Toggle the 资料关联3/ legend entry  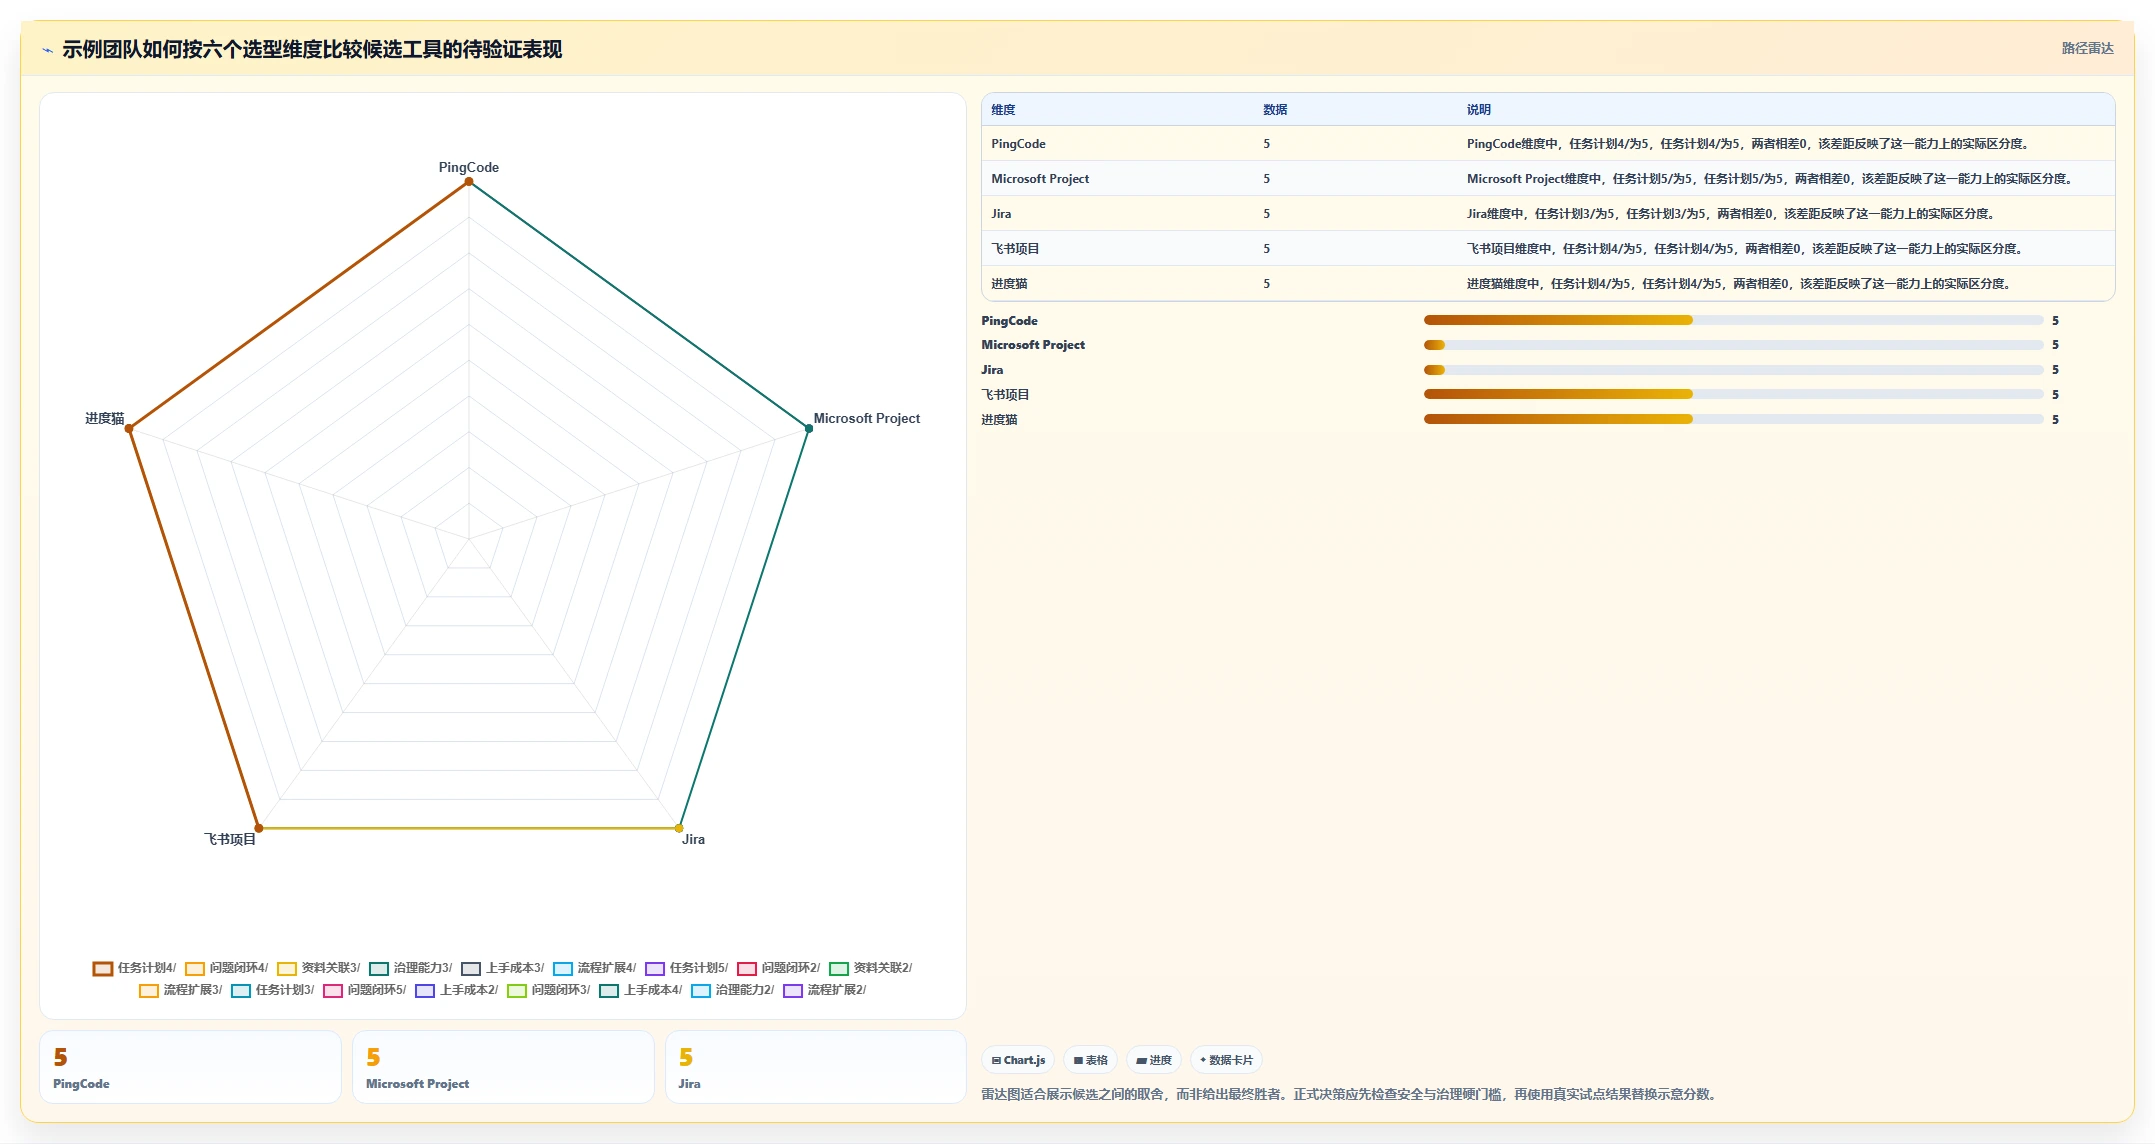[318, 968]
